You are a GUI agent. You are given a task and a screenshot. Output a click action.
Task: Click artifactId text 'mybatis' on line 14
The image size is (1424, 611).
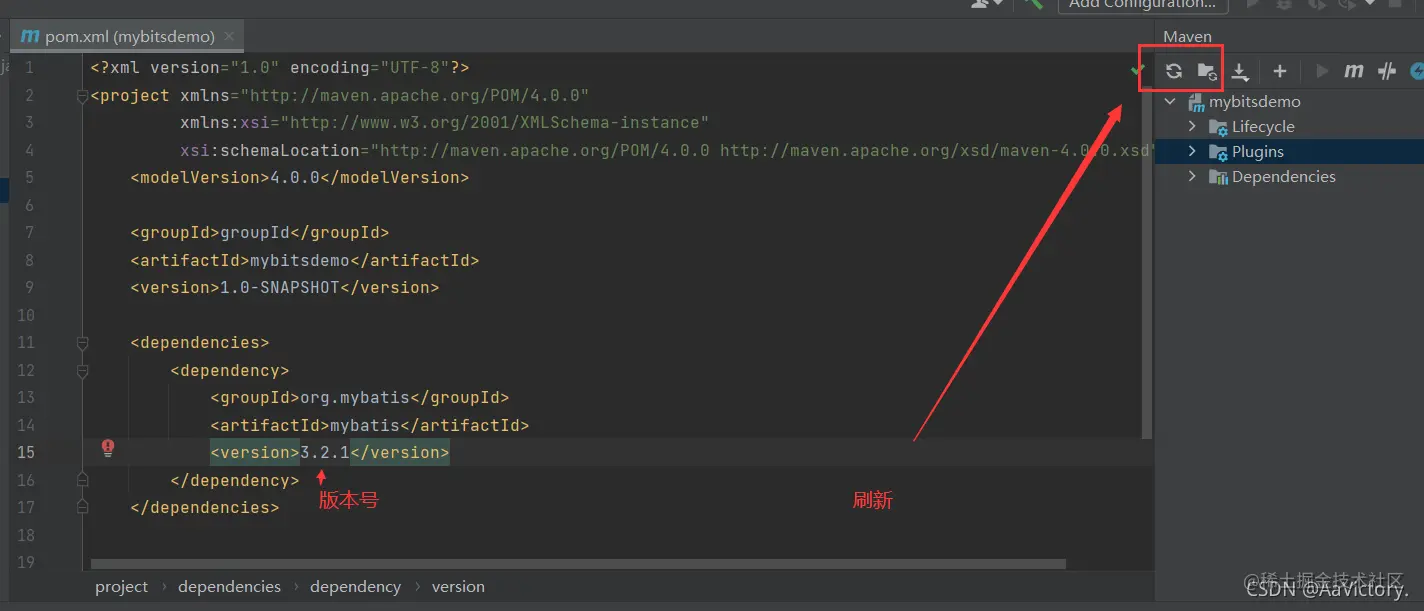(x=365, y=425)
